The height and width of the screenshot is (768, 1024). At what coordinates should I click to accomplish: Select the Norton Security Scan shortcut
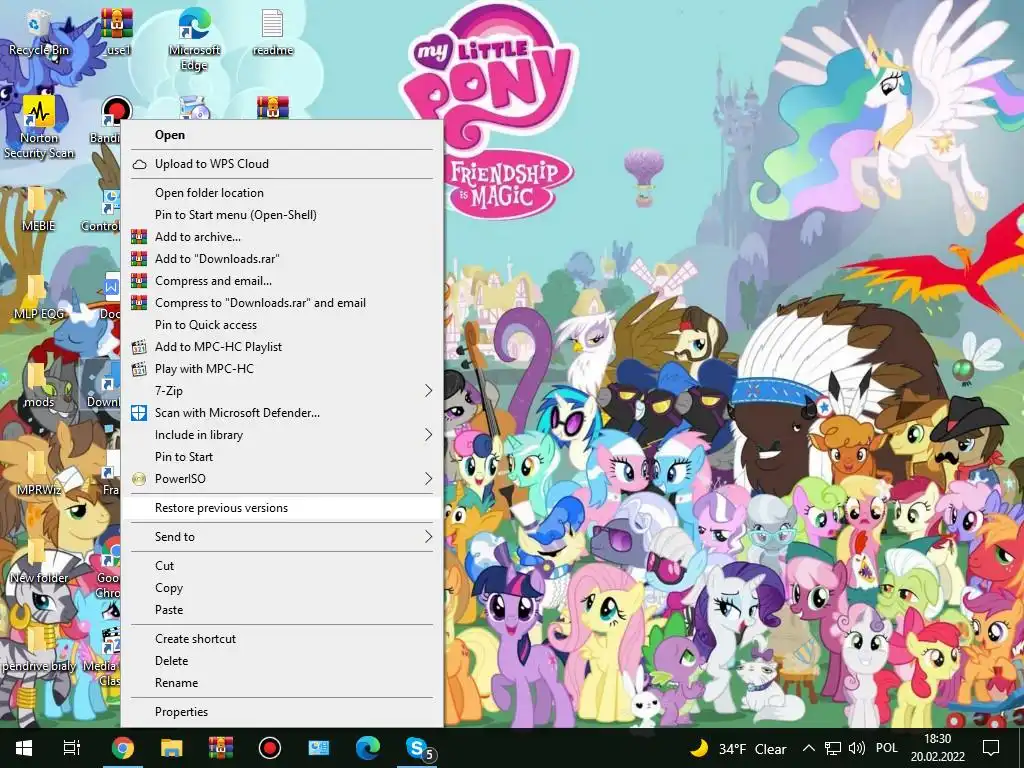[39, 127]
